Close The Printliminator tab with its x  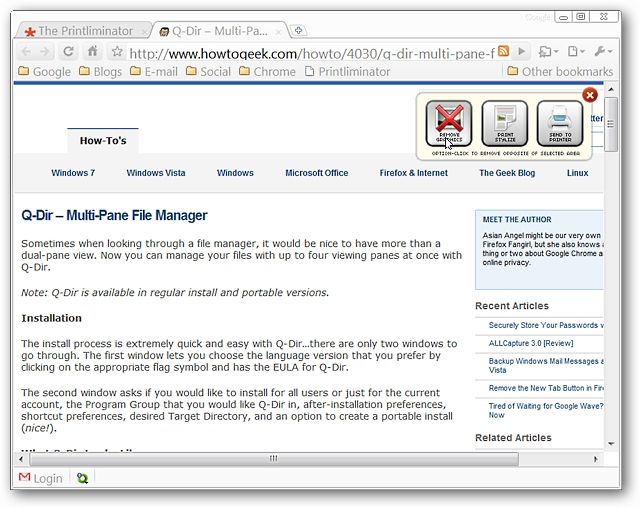click(144, 32)
